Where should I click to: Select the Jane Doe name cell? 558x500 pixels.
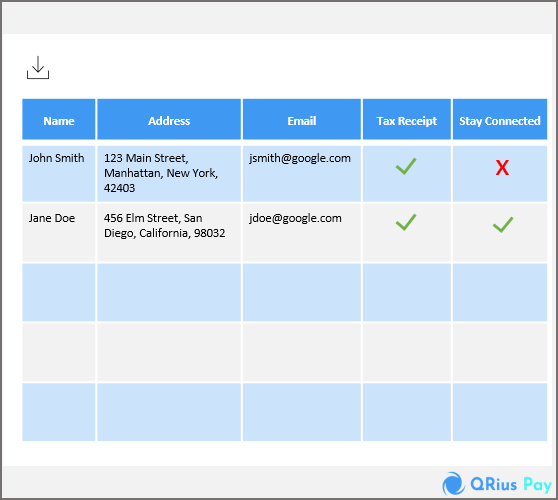59,233
